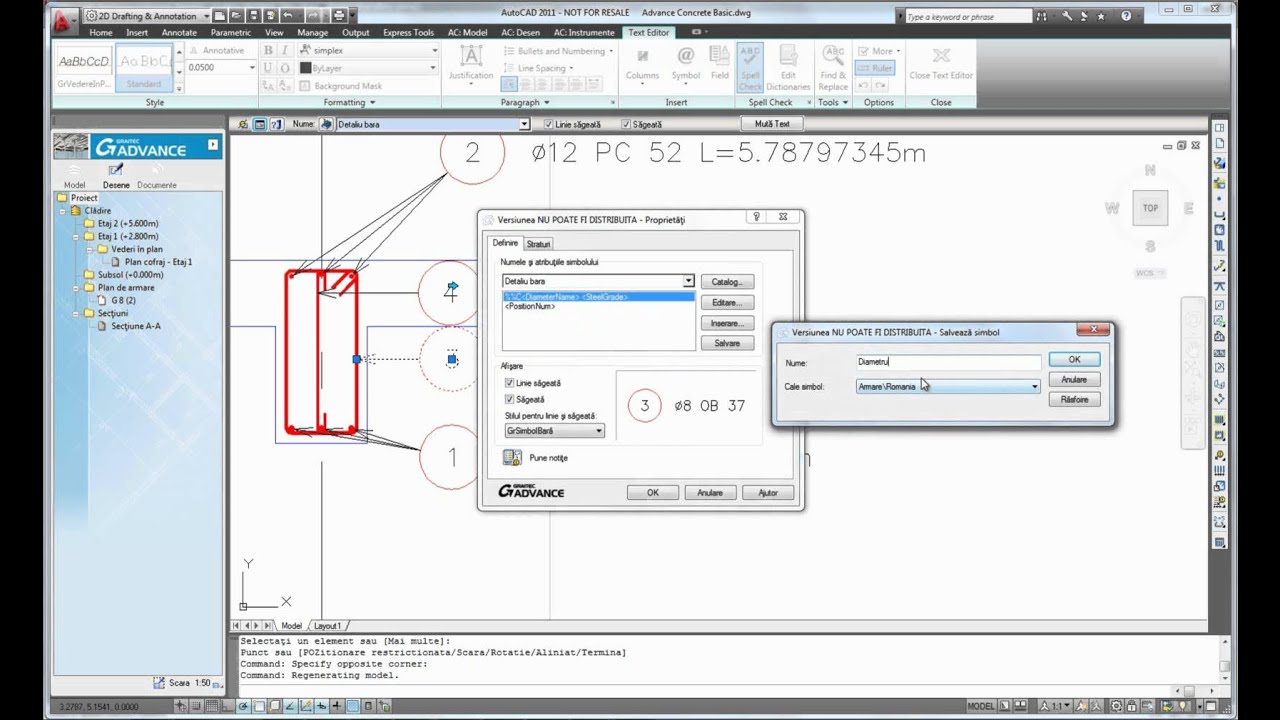Screen dimensions: 1280x720
Task: Click the Nume input field containing Diametru
Action: [x=948, y=362]
